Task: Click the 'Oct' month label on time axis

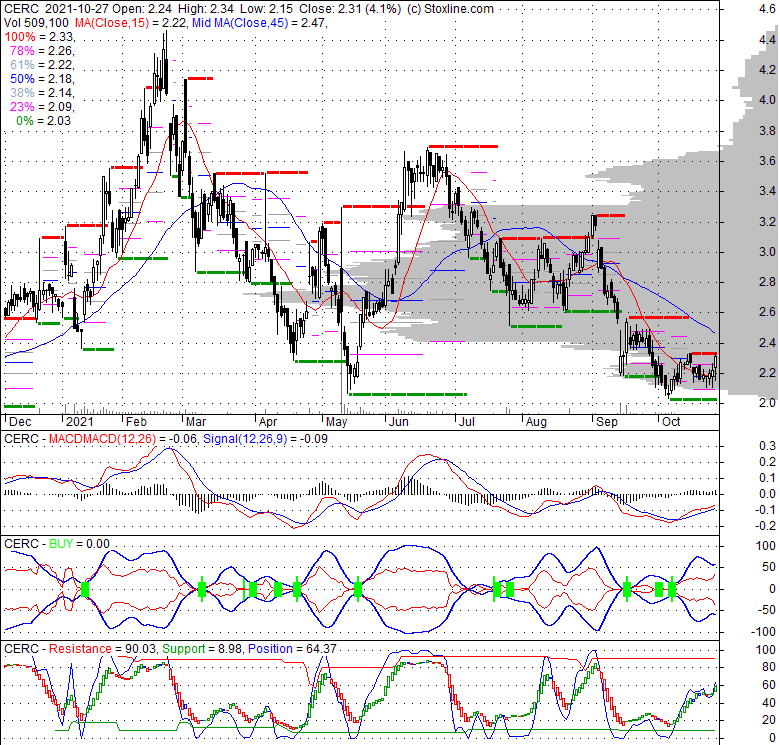Action: (671, 422)
